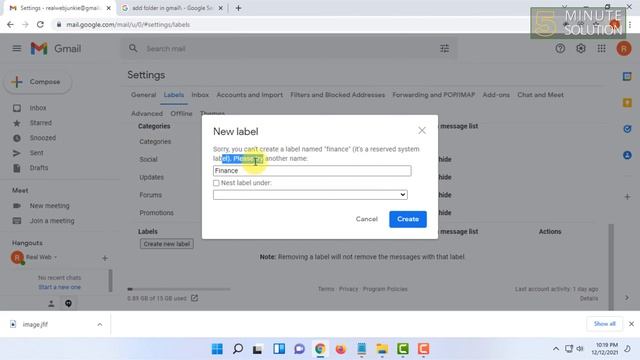The width and height of the screenshot is (640, 360).
Task: Open Forwarding and POP/IMAP tab
Action: [433, 95]
